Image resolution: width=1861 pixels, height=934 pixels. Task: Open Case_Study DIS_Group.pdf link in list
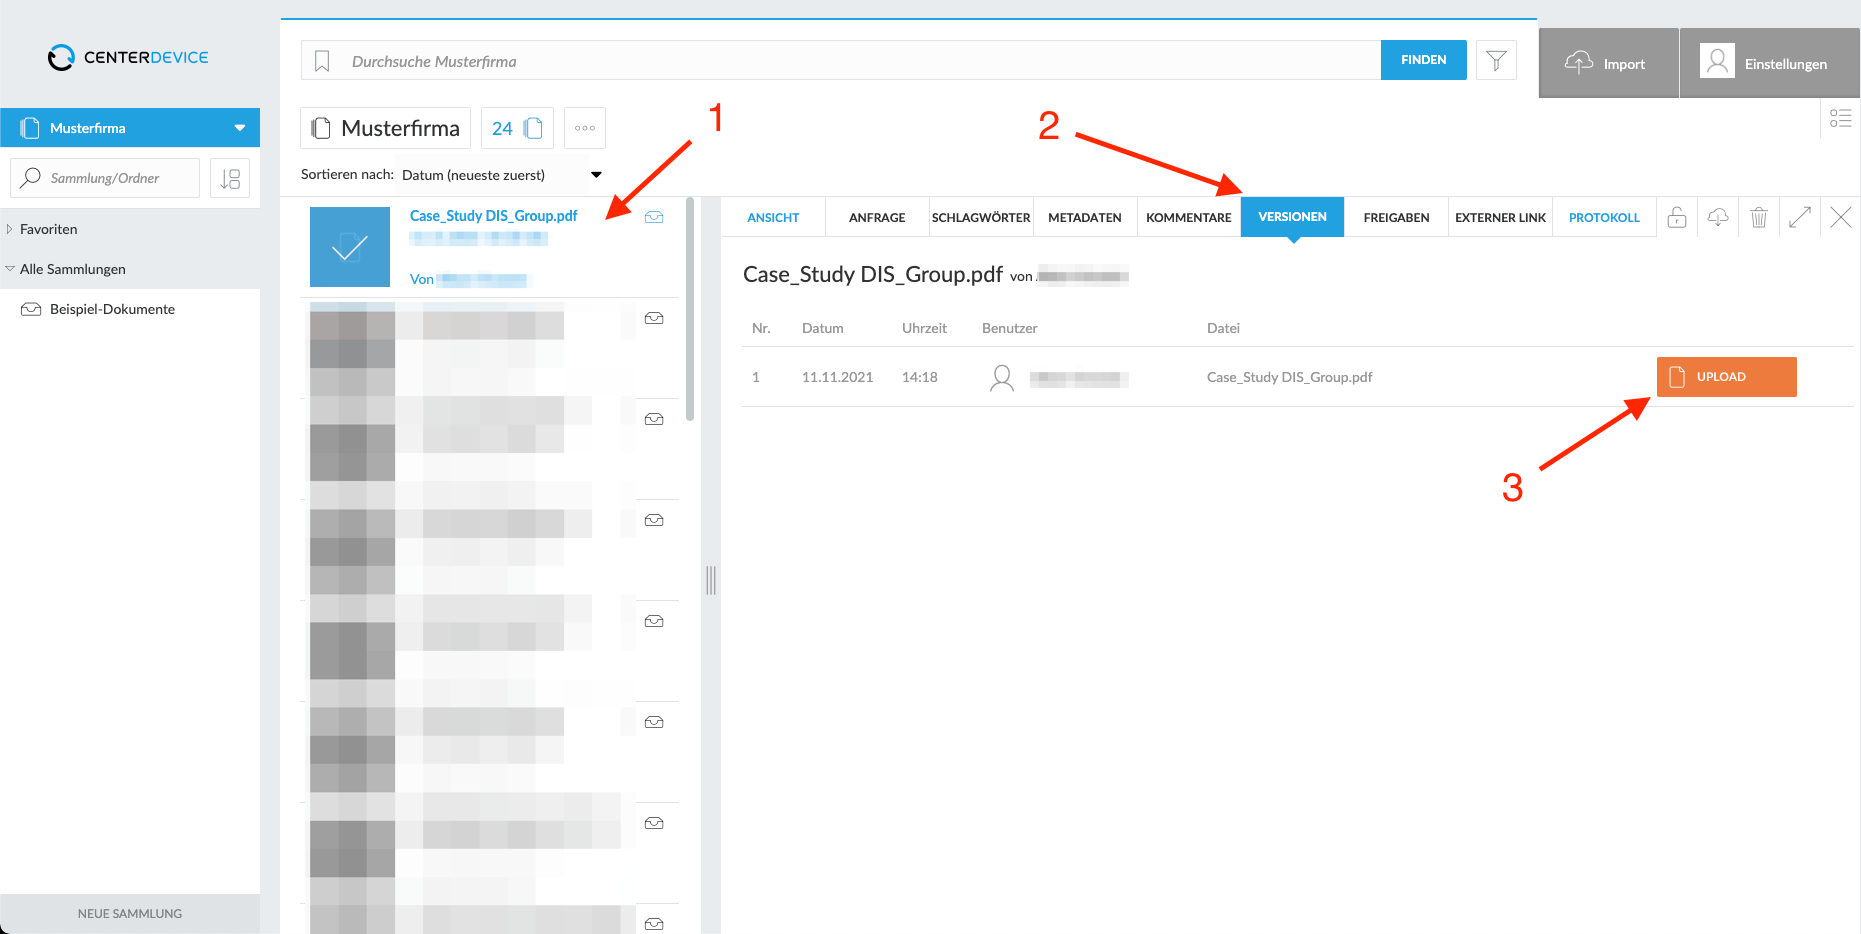point(494,216)
